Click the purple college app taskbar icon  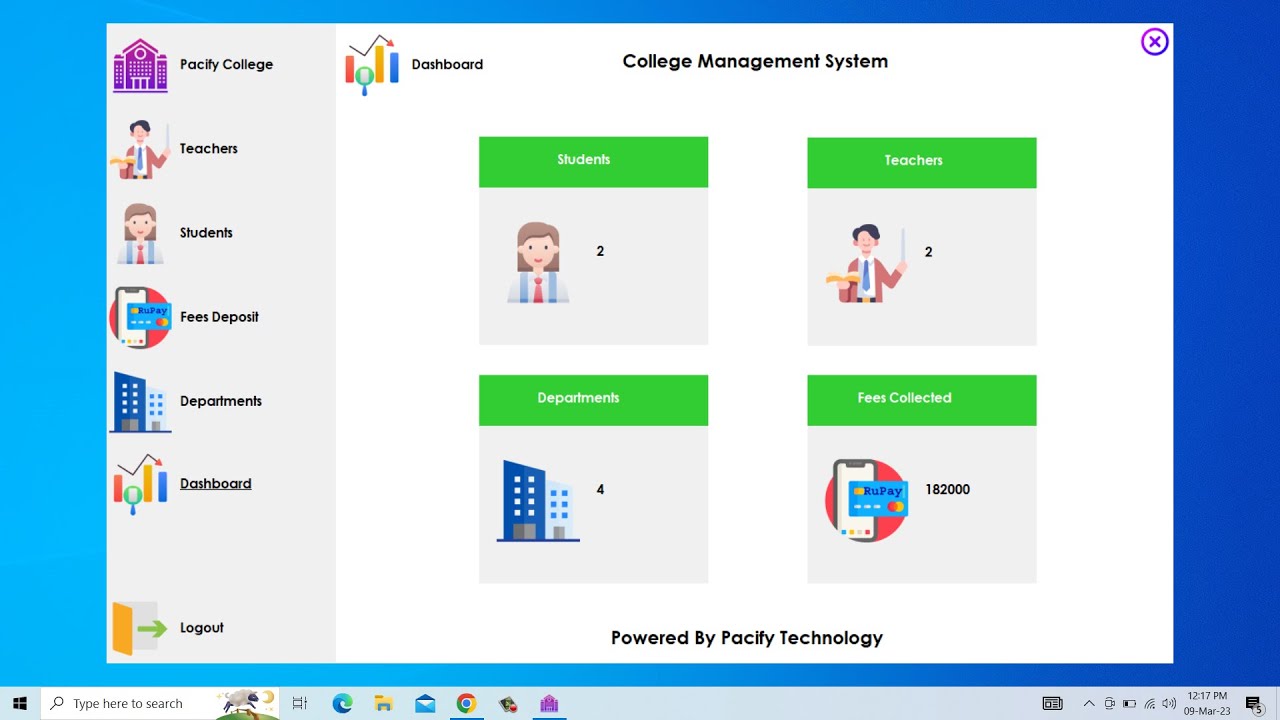549,703
